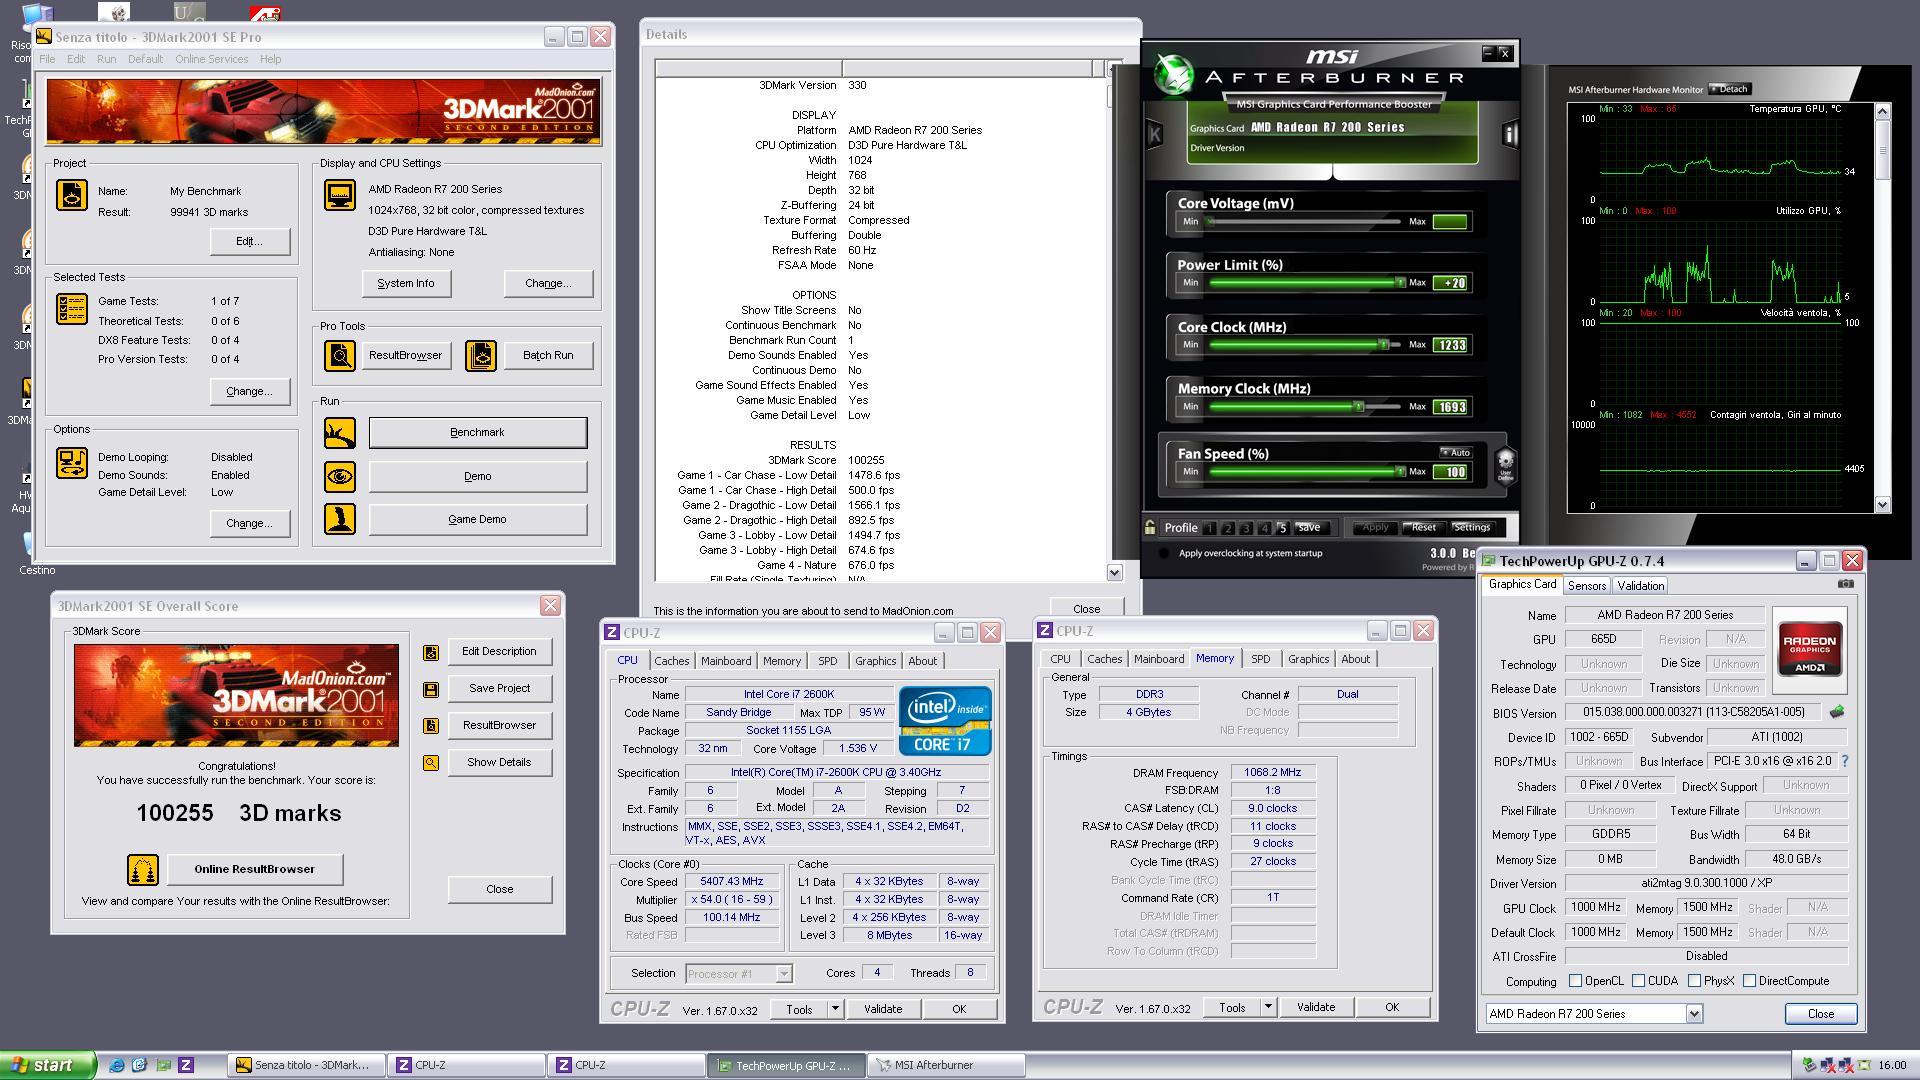
Task: Open the File menu in 3DMark2001
Action: (47, 59)
